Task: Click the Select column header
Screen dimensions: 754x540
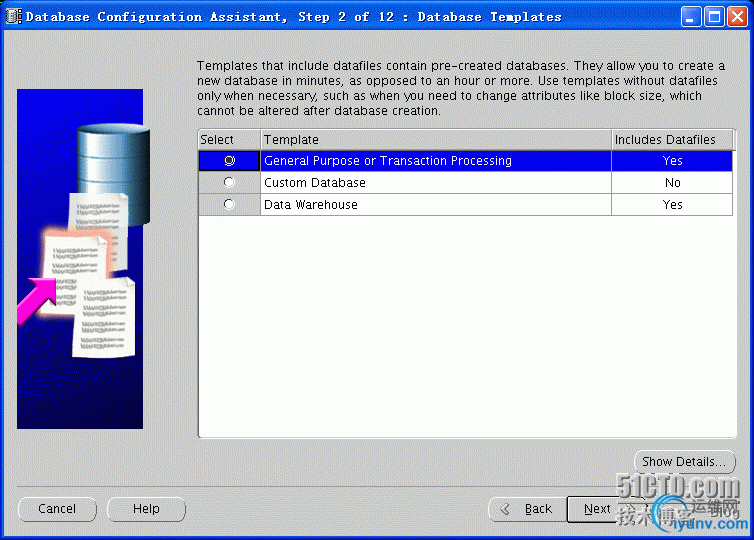Action: pyautogui.click(x=229, y=139)
